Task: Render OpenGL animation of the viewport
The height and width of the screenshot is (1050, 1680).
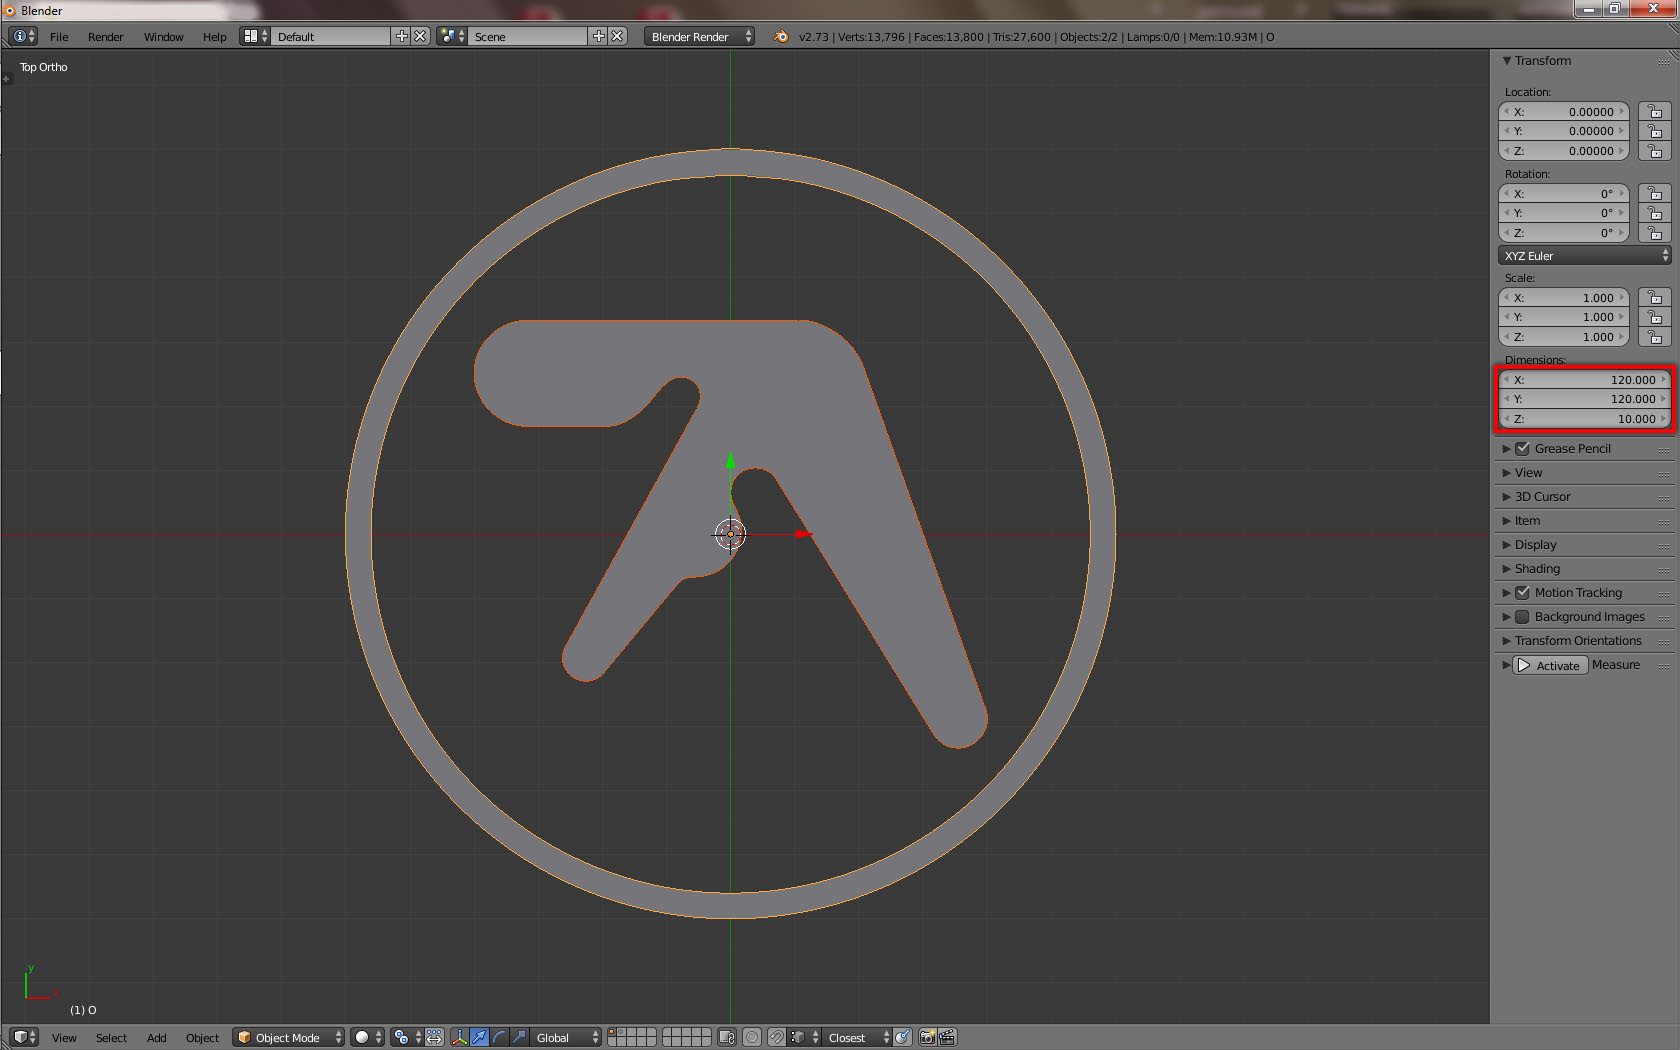Action: tap(947, 1037)
